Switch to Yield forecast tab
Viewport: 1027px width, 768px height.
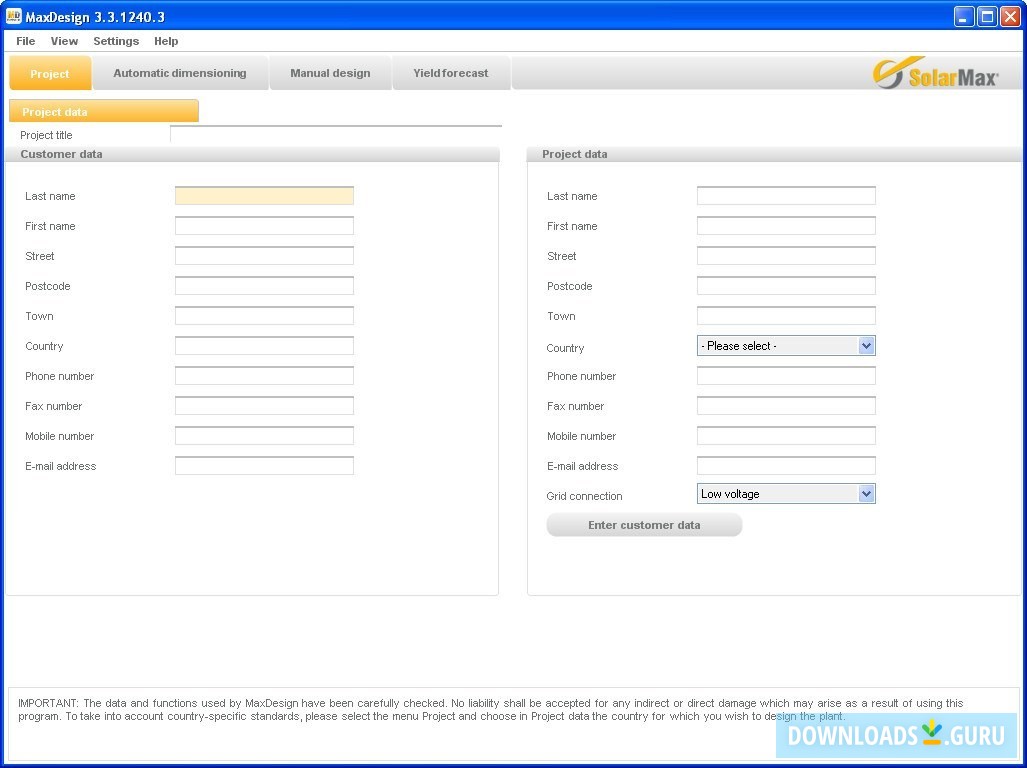click(451, 73)
